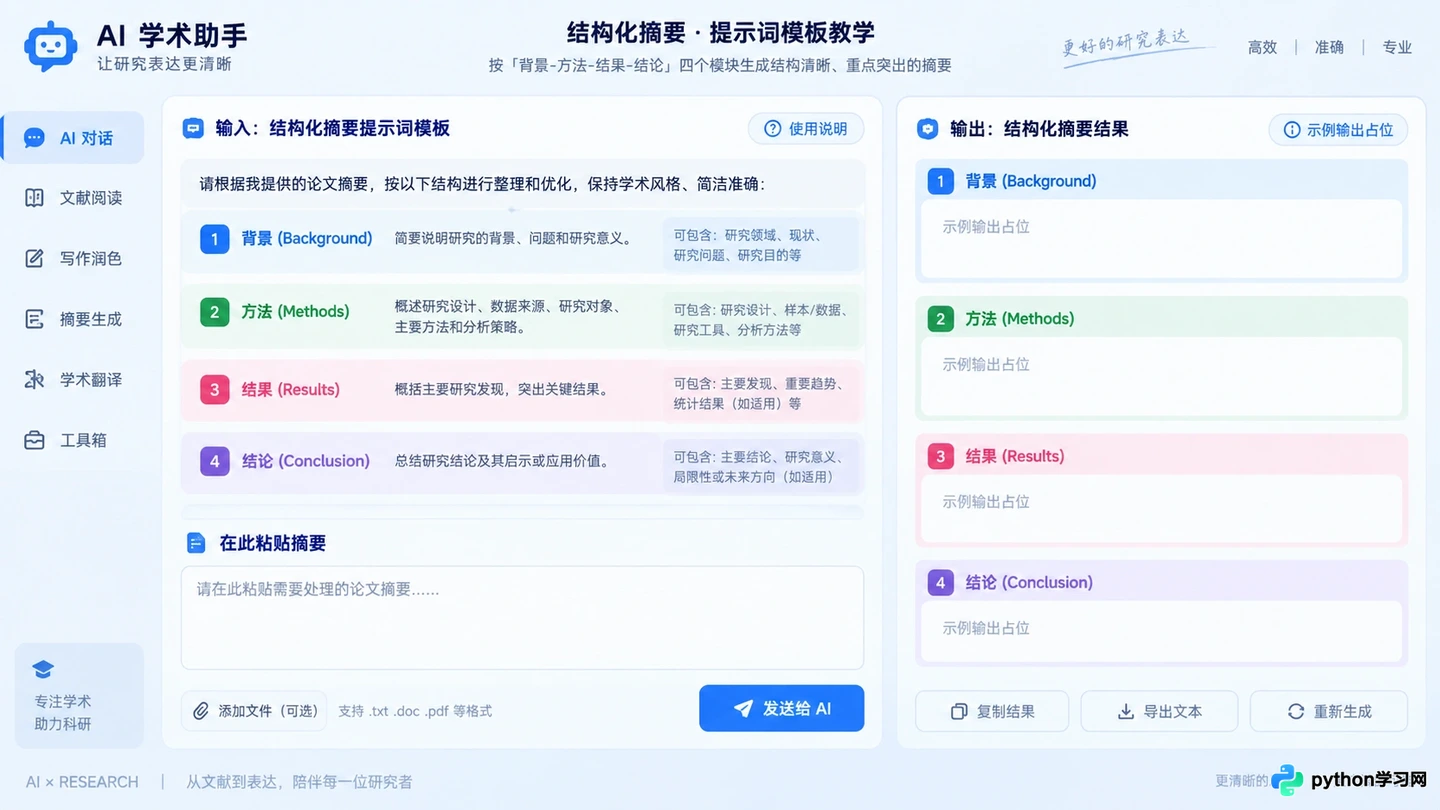
Task: Click the info icon in 示例输出占位 button
Action: pyautogui.click(x=1292, y=130)
